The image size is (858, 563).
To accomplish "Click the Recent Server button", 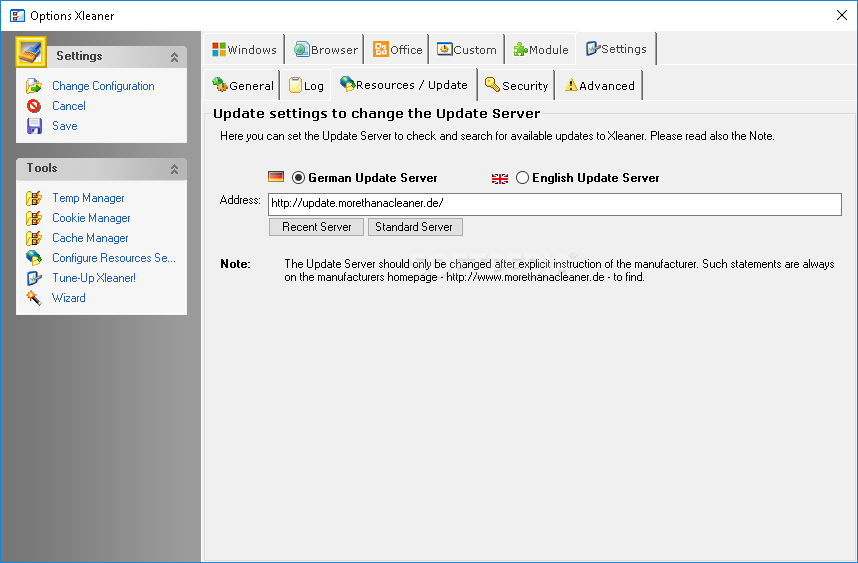I will (316, 227).
